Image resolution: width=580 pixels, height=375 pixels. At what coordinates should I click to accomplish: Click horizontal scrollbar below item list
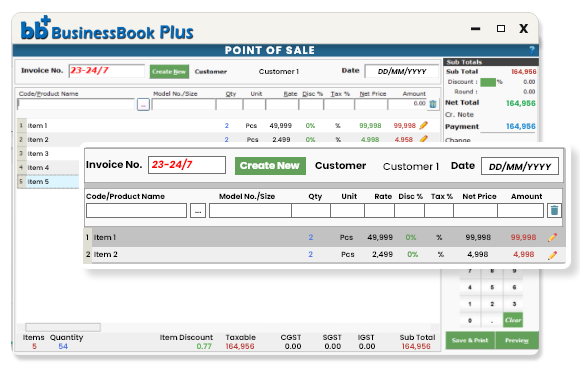(x=63, y=327)
